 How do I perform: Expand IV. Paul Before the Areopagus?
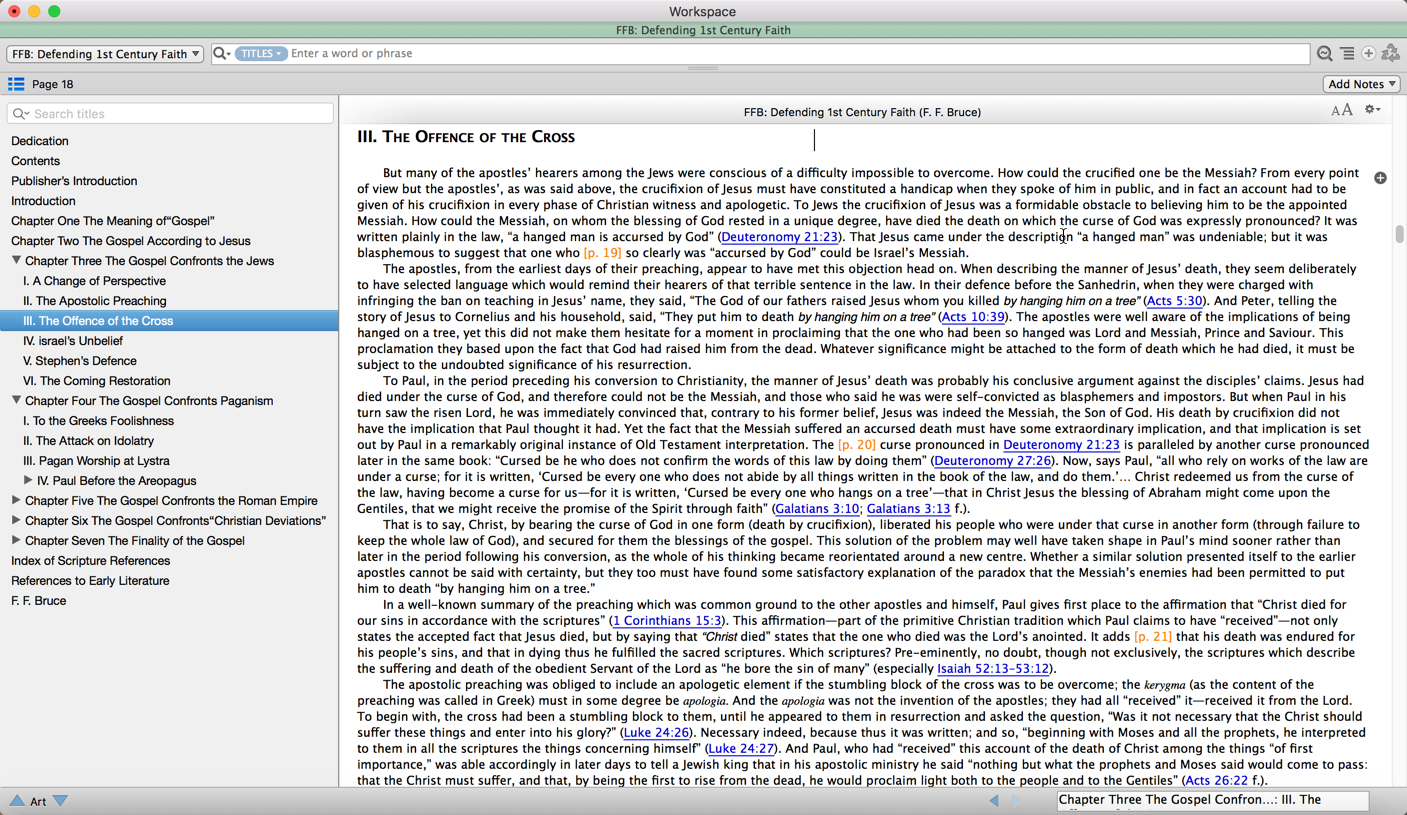pos(28,480)
